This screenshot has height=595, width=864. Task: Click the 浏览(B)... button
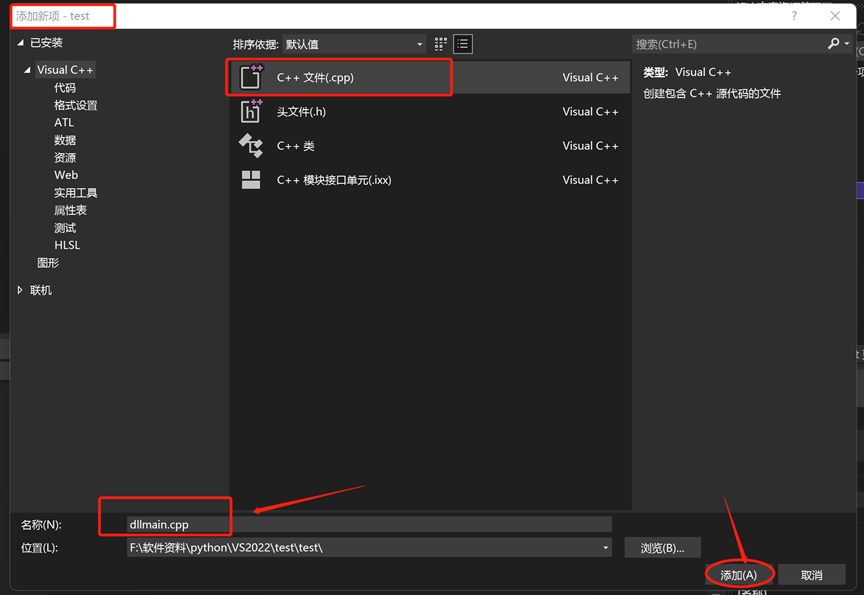[x=662, y=548]
